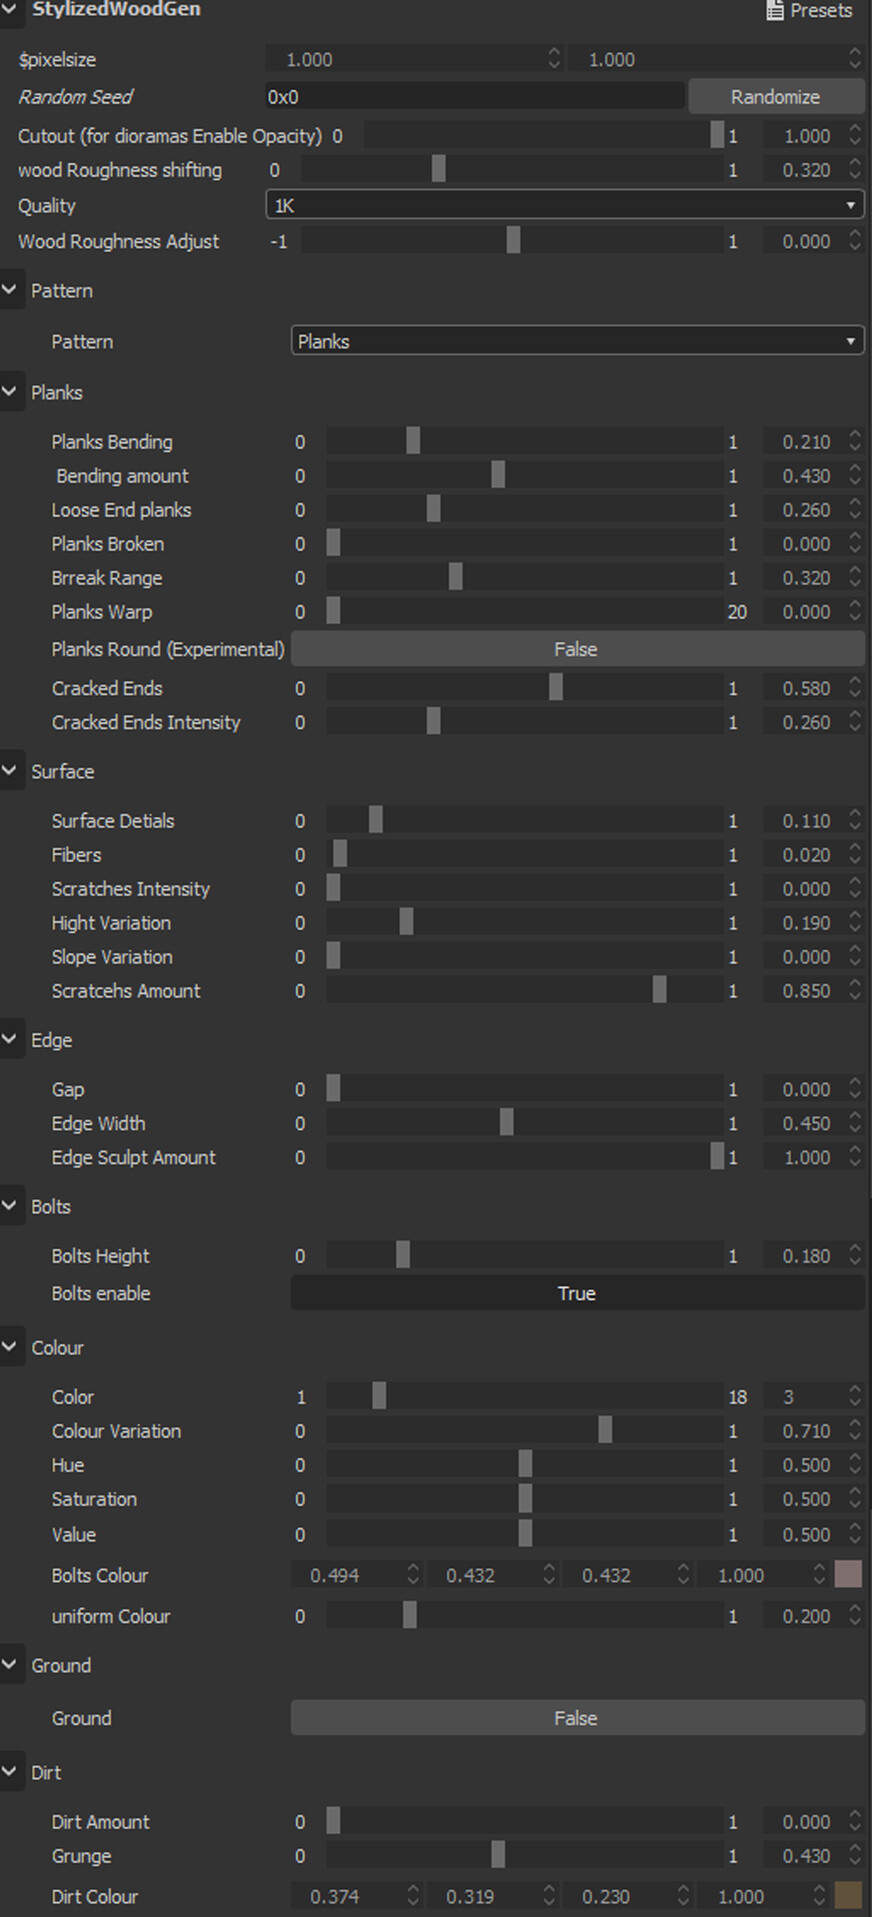Open the Presets menu icon
Screen dimensions: 872x1917
775,11
